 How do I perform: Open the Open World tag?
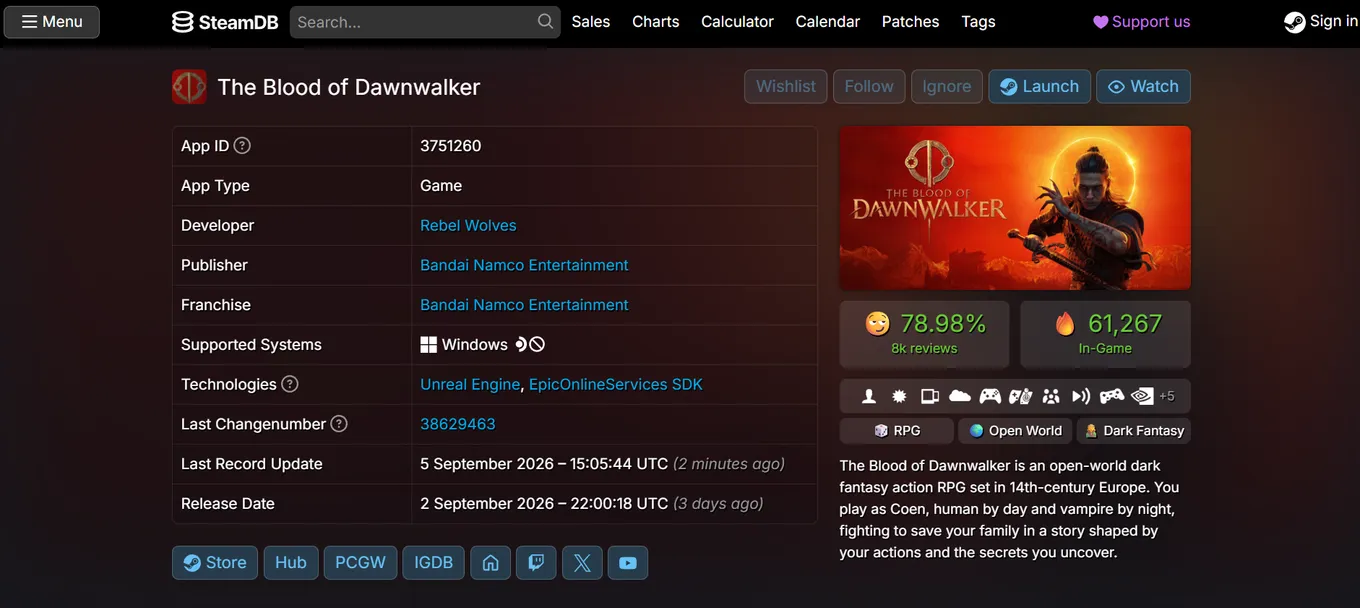click(1015, 431)
